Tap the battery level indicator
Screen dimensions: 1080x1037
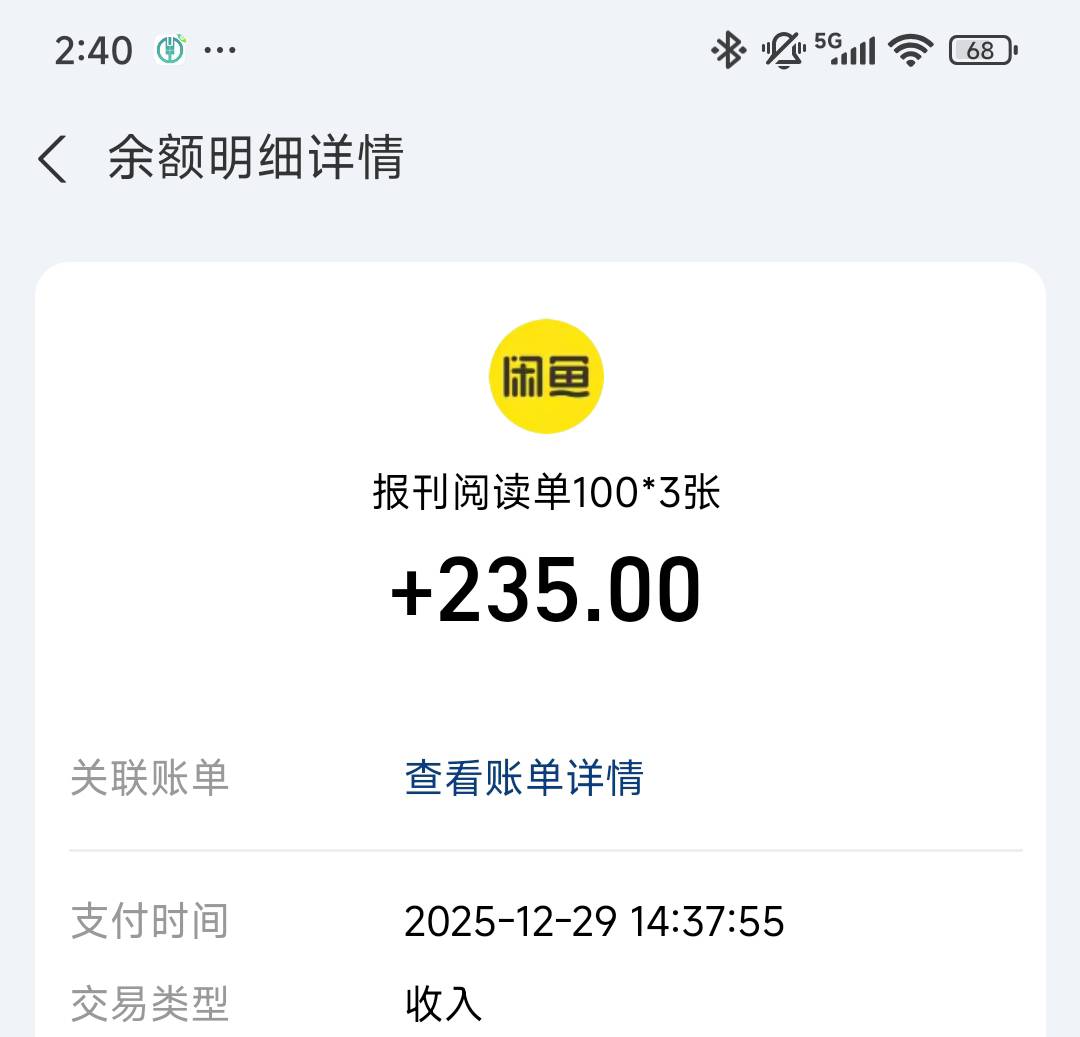coord(982,49)
